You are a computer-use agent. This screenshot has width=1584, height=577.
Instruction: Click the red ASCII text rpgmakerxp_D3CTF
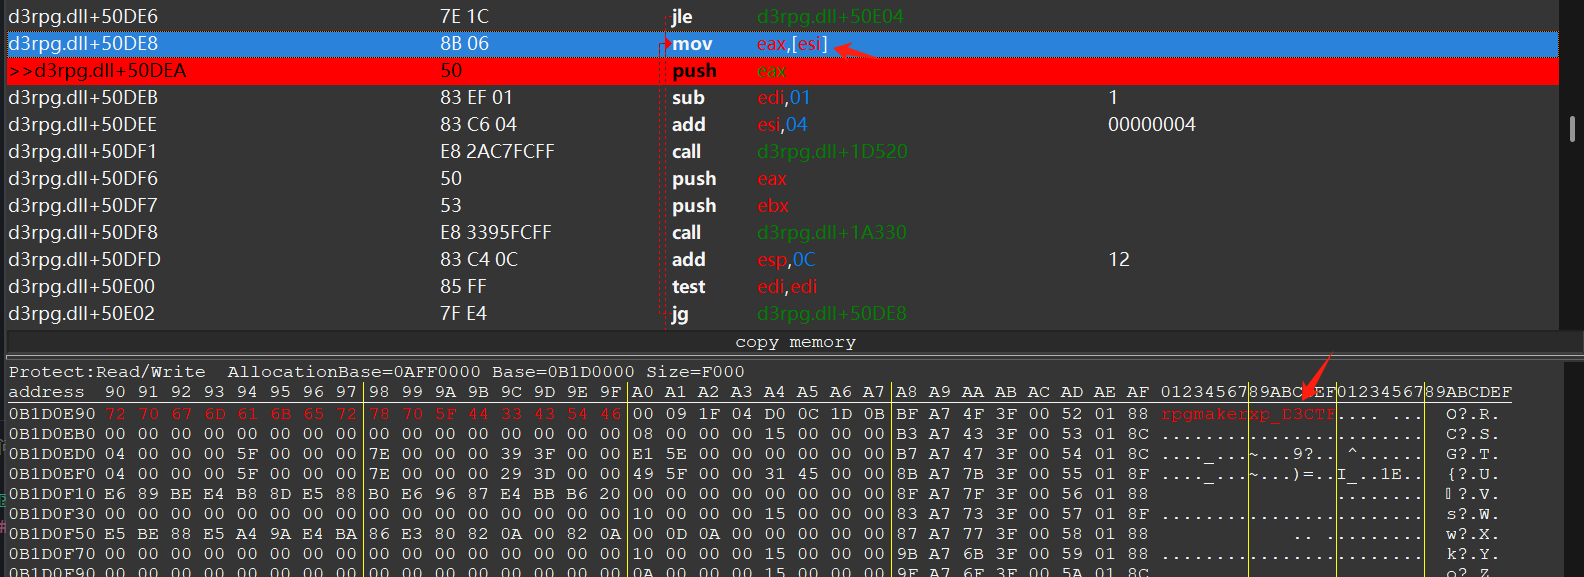(1248, 414)
